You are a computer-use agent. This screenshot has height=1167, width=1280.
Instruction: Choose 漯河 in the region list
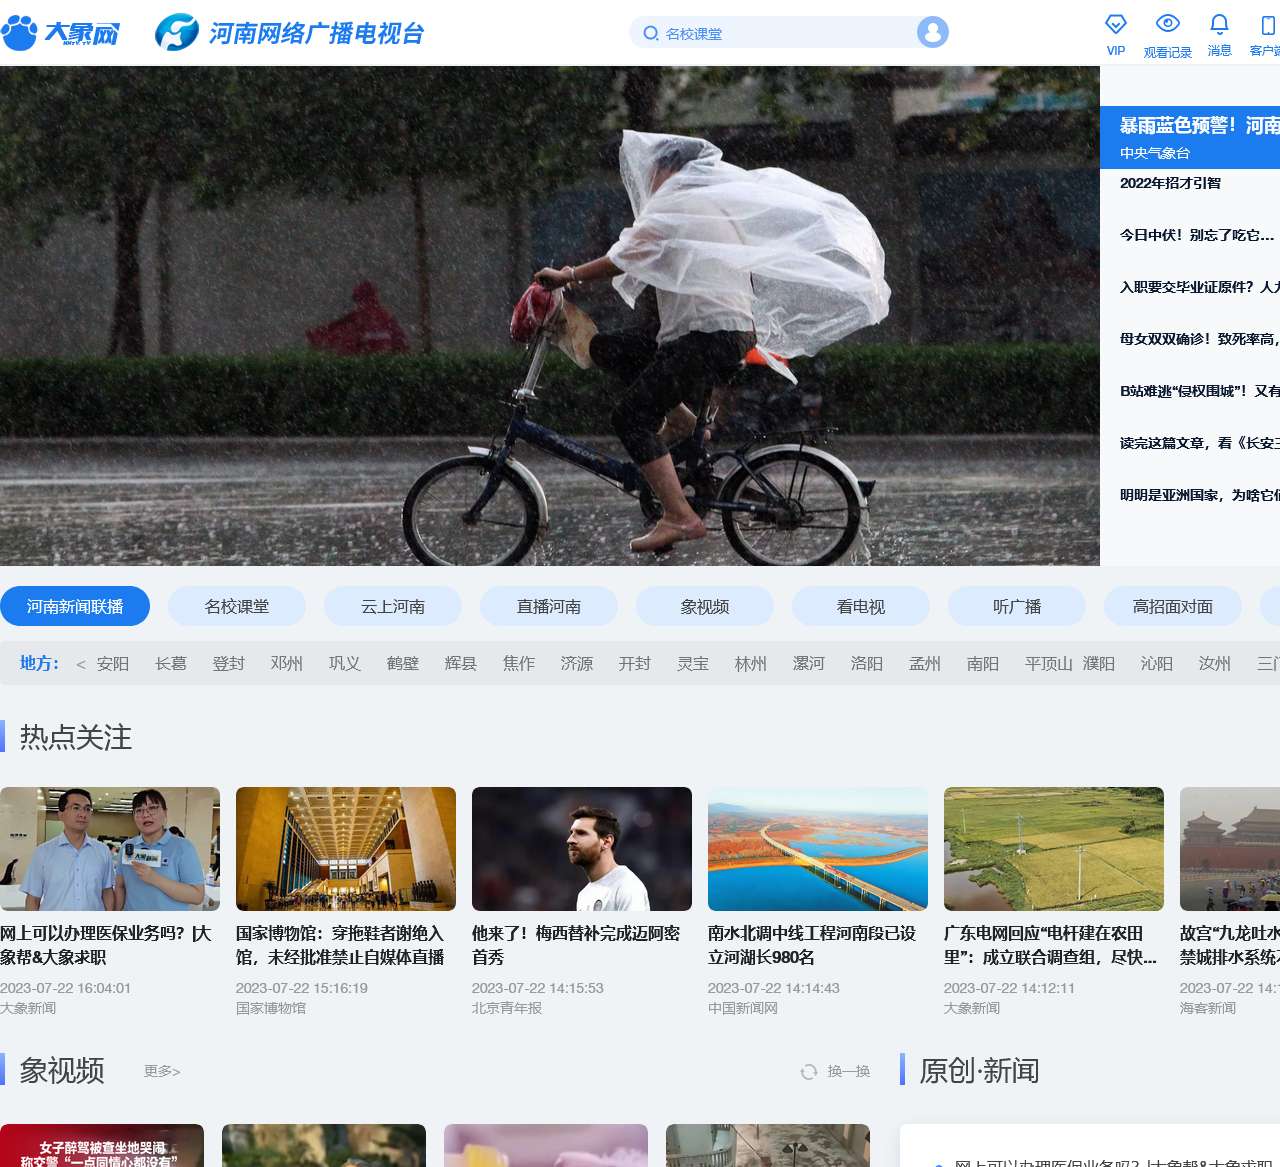pos(809,664)
